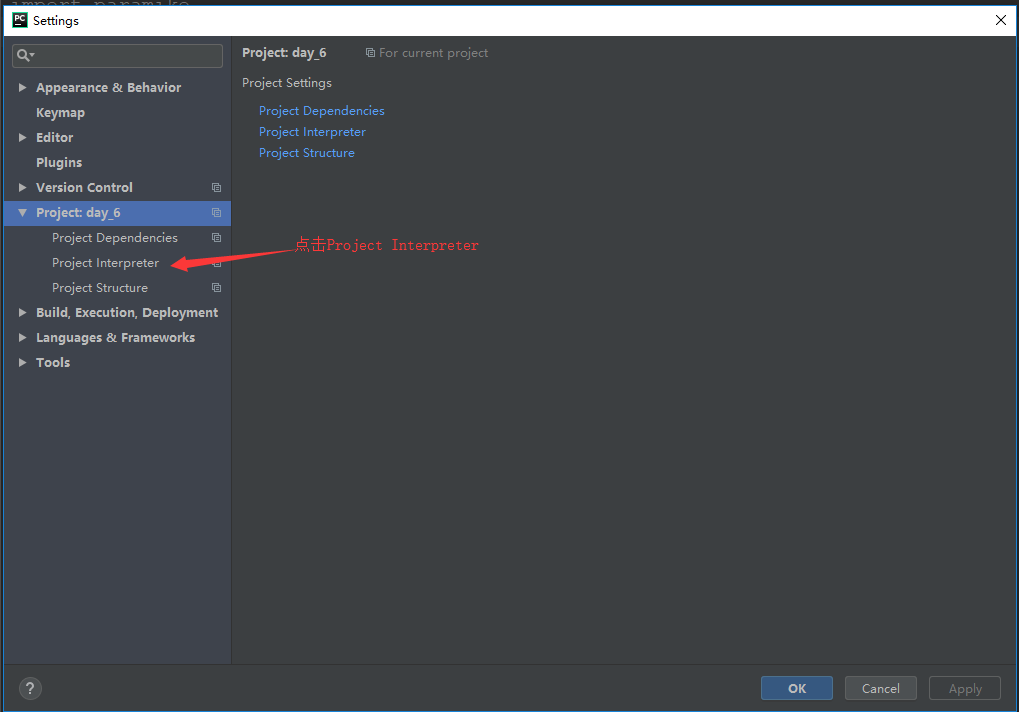Image resolution: width=1019 pixels, height=712 pixels.
Task: Open Project Dependencies in the sidebar tree
Action: tap(115, 238)
